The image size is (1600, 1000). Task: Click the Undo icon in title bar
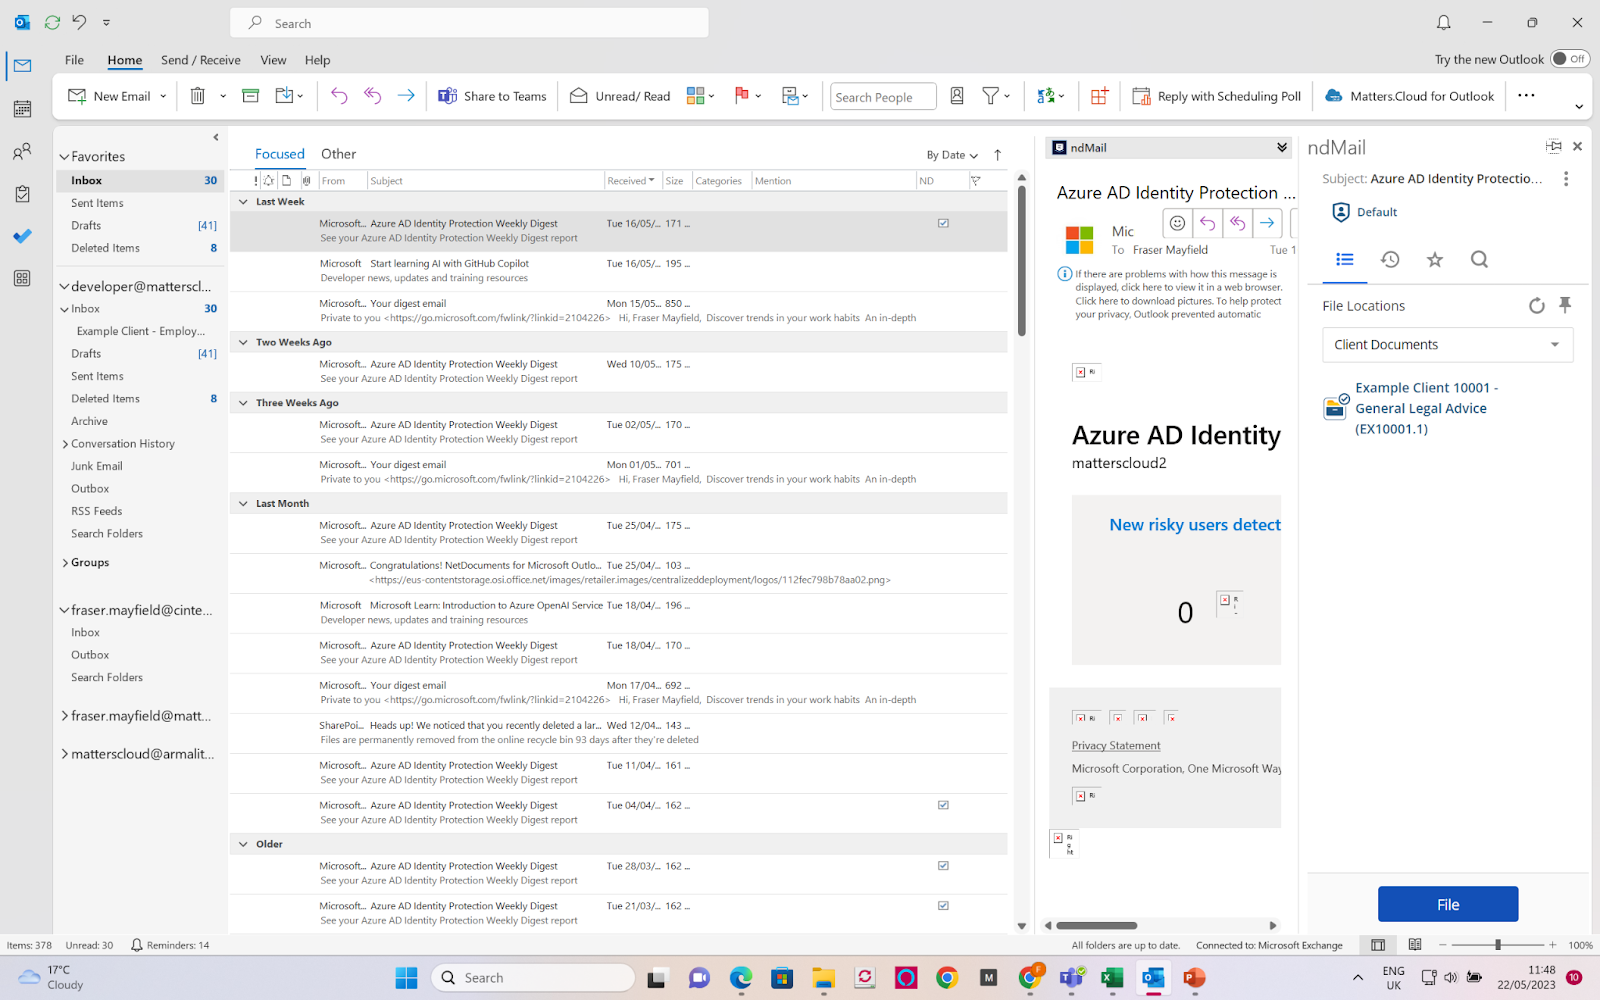79,22
